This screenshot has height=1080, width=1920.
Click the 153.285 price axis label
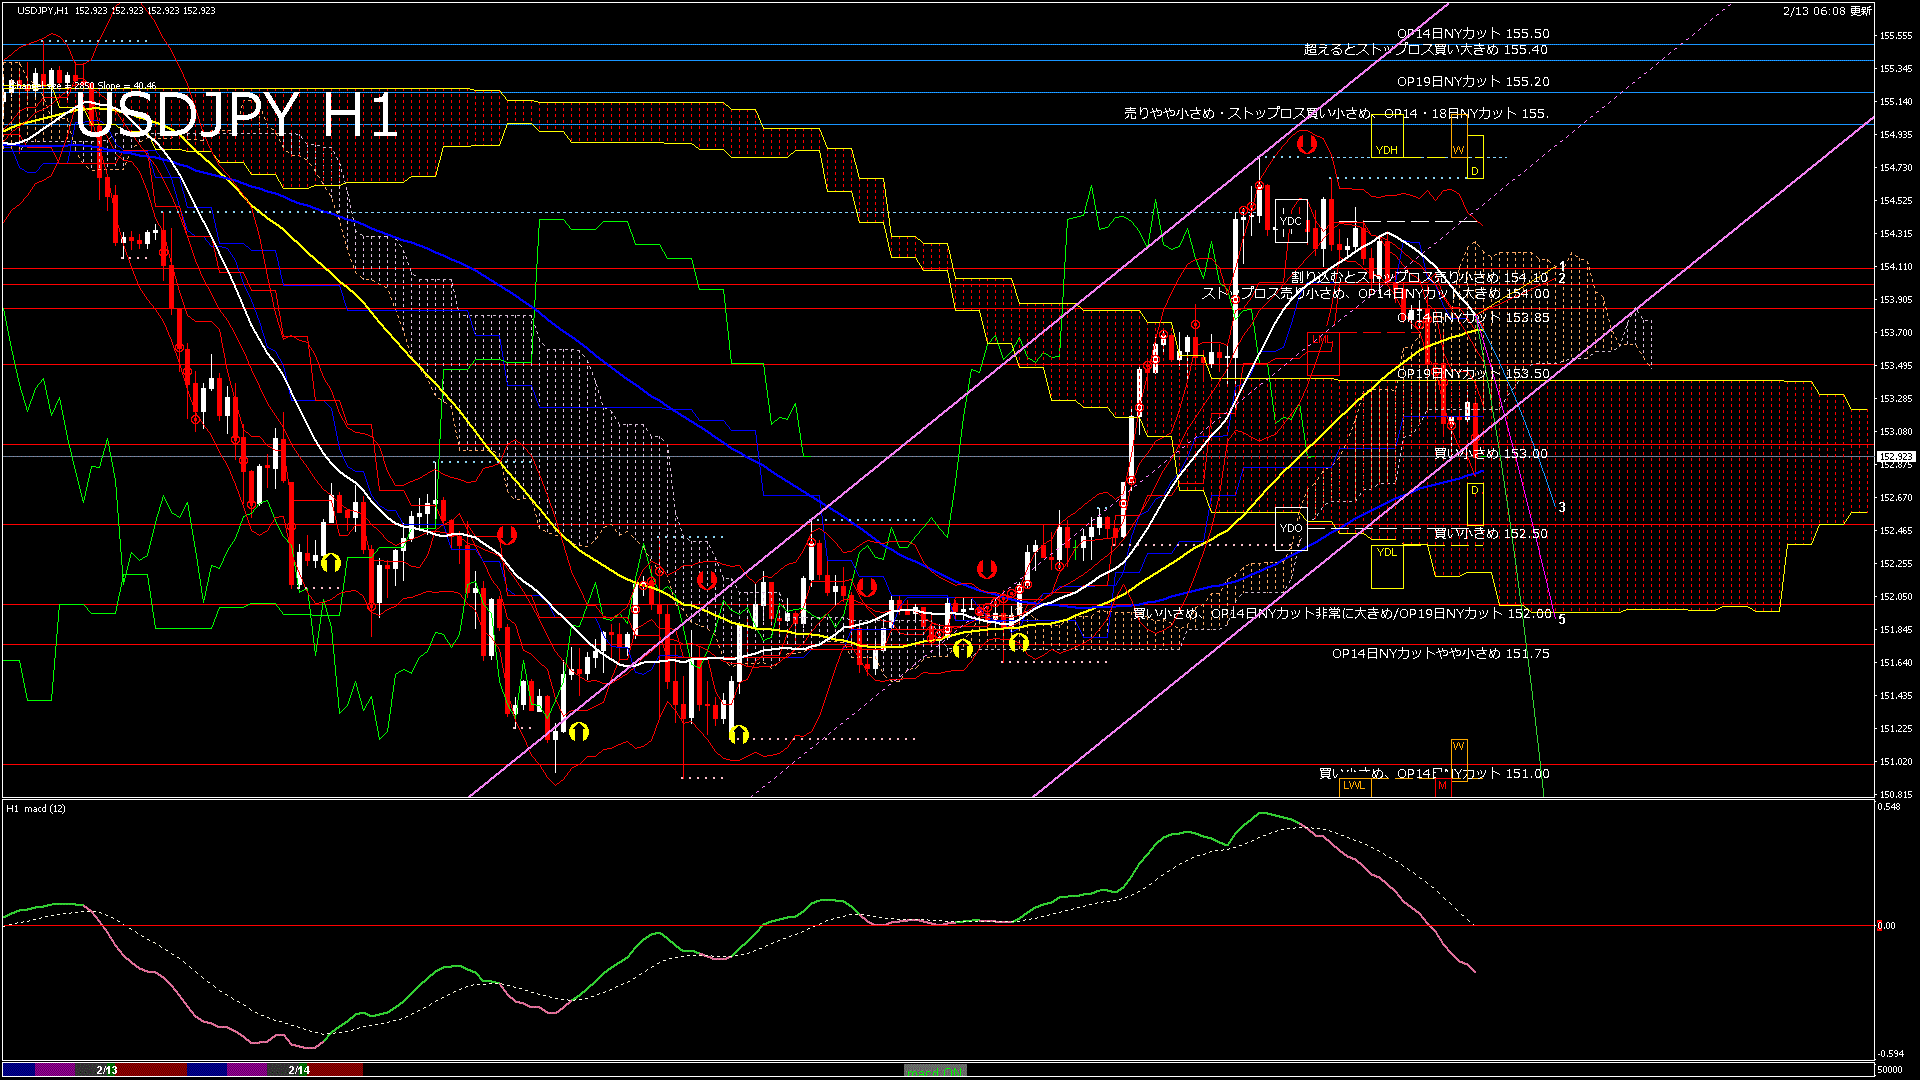(1896, 399)
